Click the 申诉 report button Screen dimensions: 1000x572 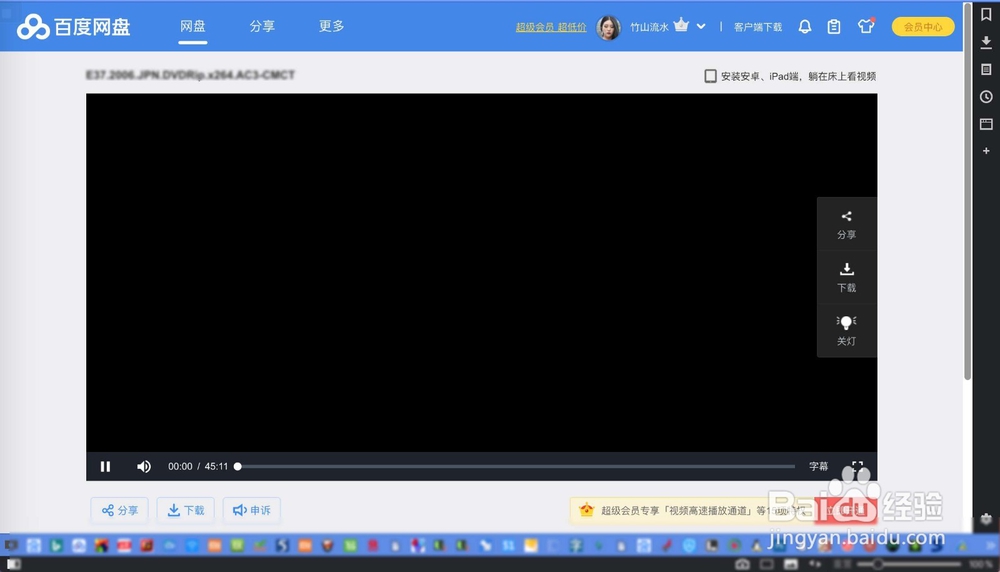coord(251,510)
